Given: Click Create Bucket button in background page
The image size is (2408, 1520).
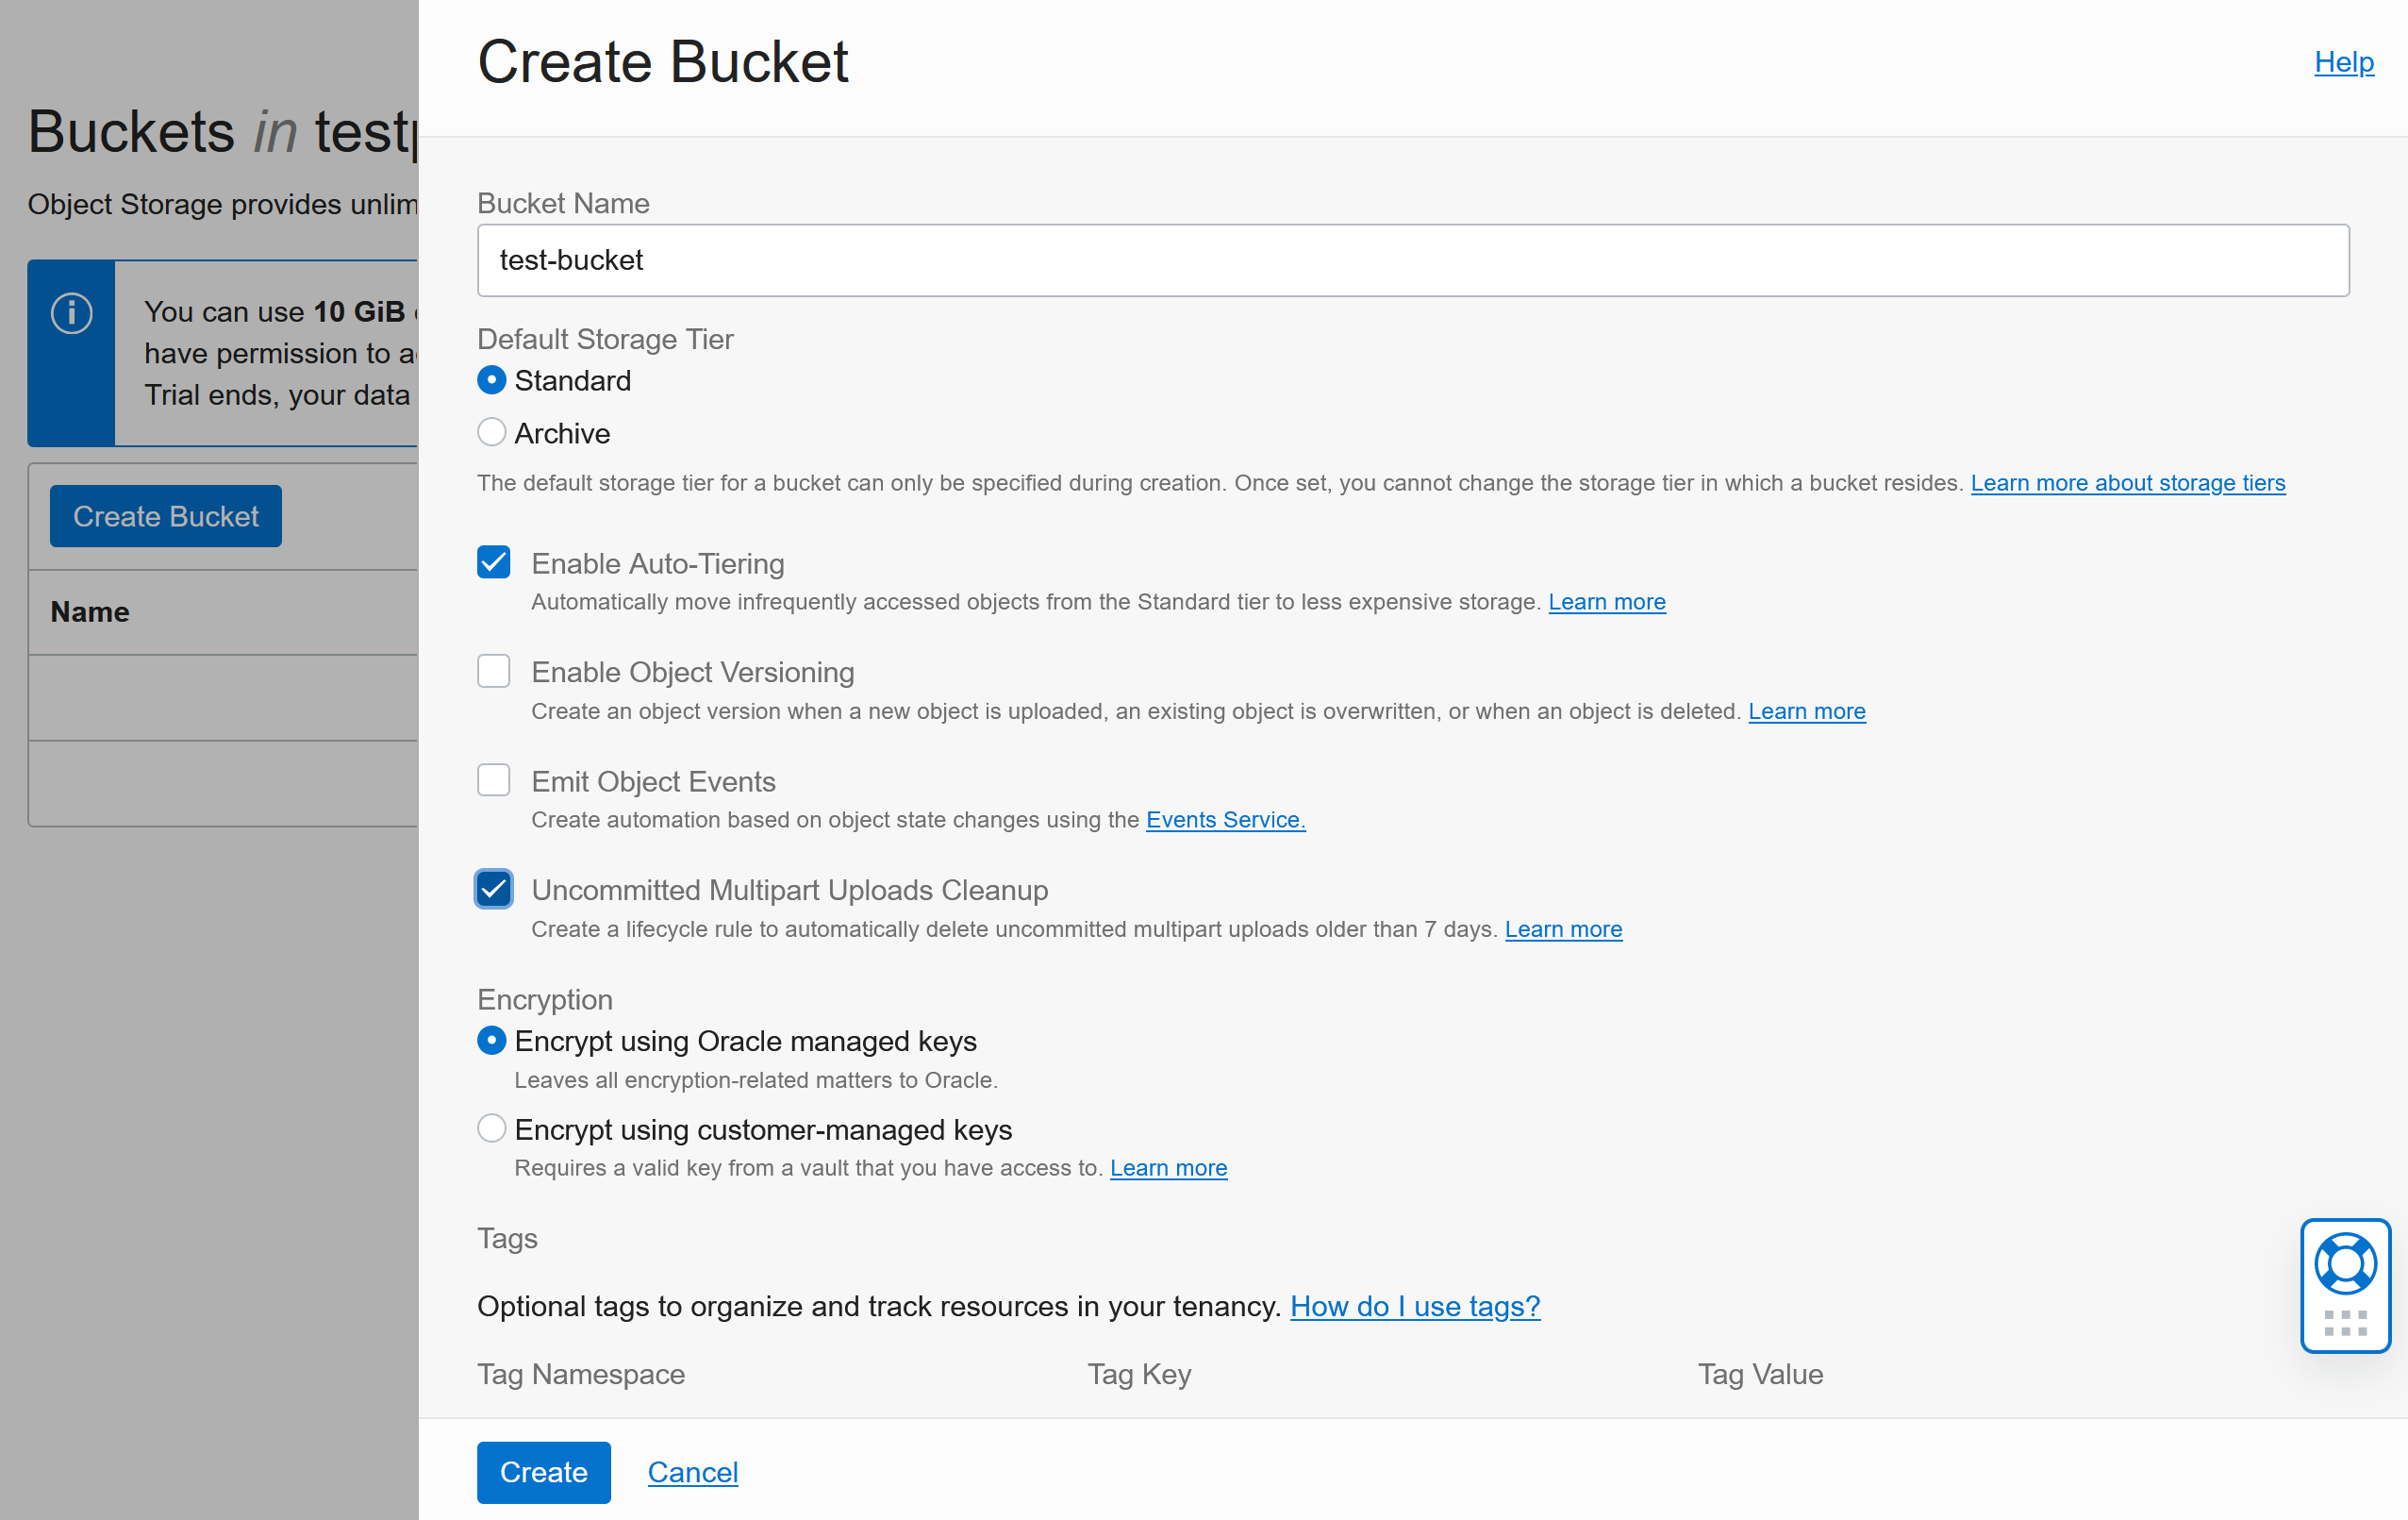Looking at the screenshot, I should 166,516.
